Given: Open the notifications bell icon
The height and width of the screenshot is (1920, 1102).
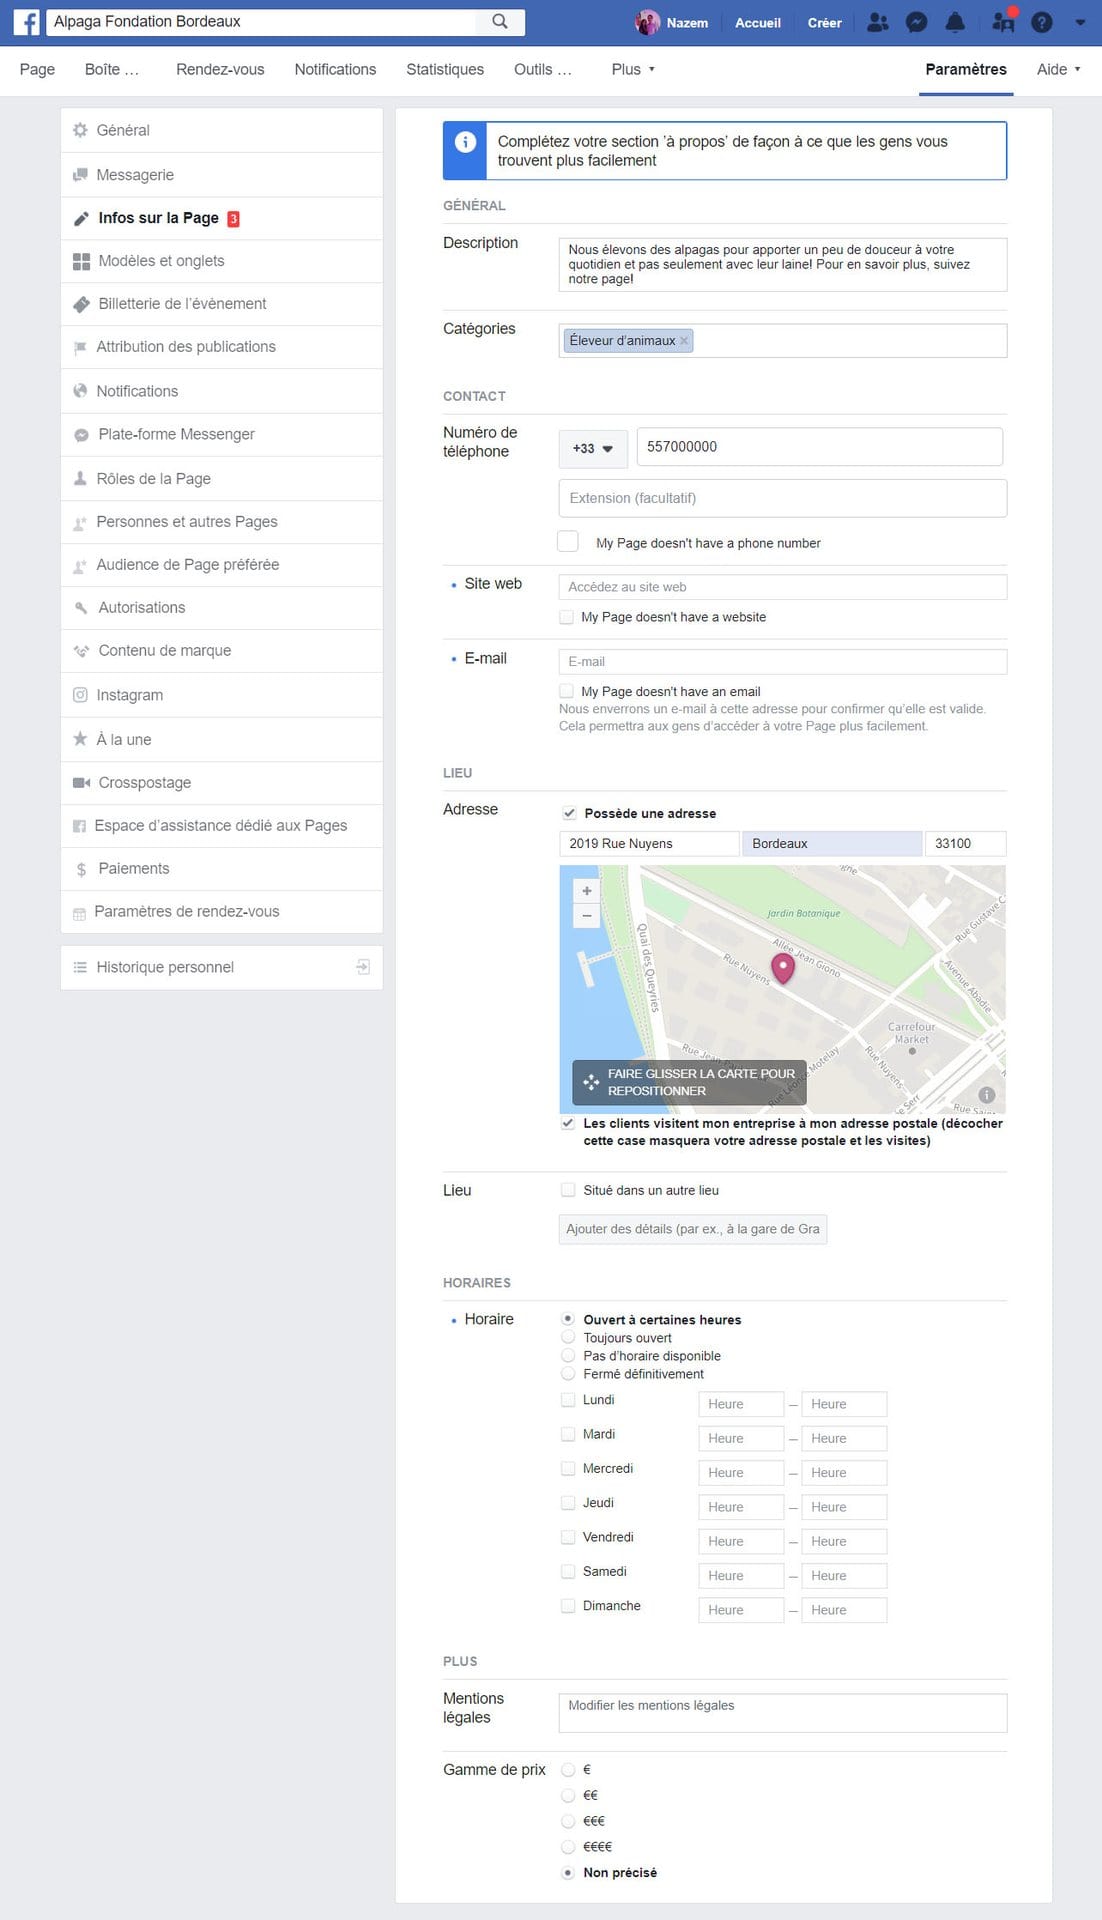Looking at the screenshot, I should click(x=955, y=22).
